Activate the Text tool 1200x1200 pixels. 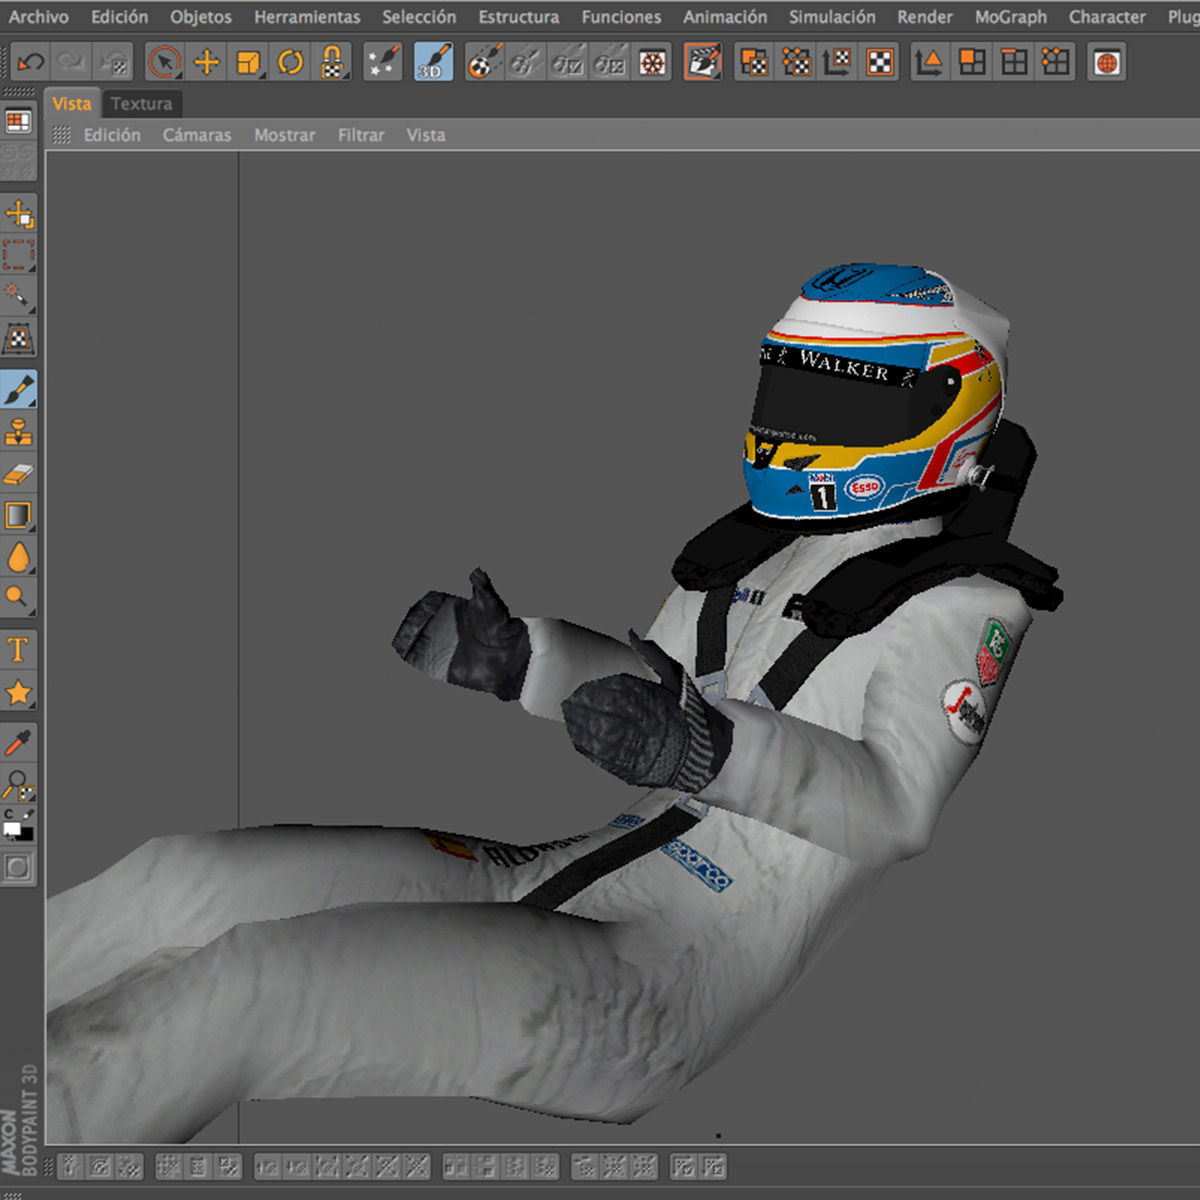click(19, 650)
